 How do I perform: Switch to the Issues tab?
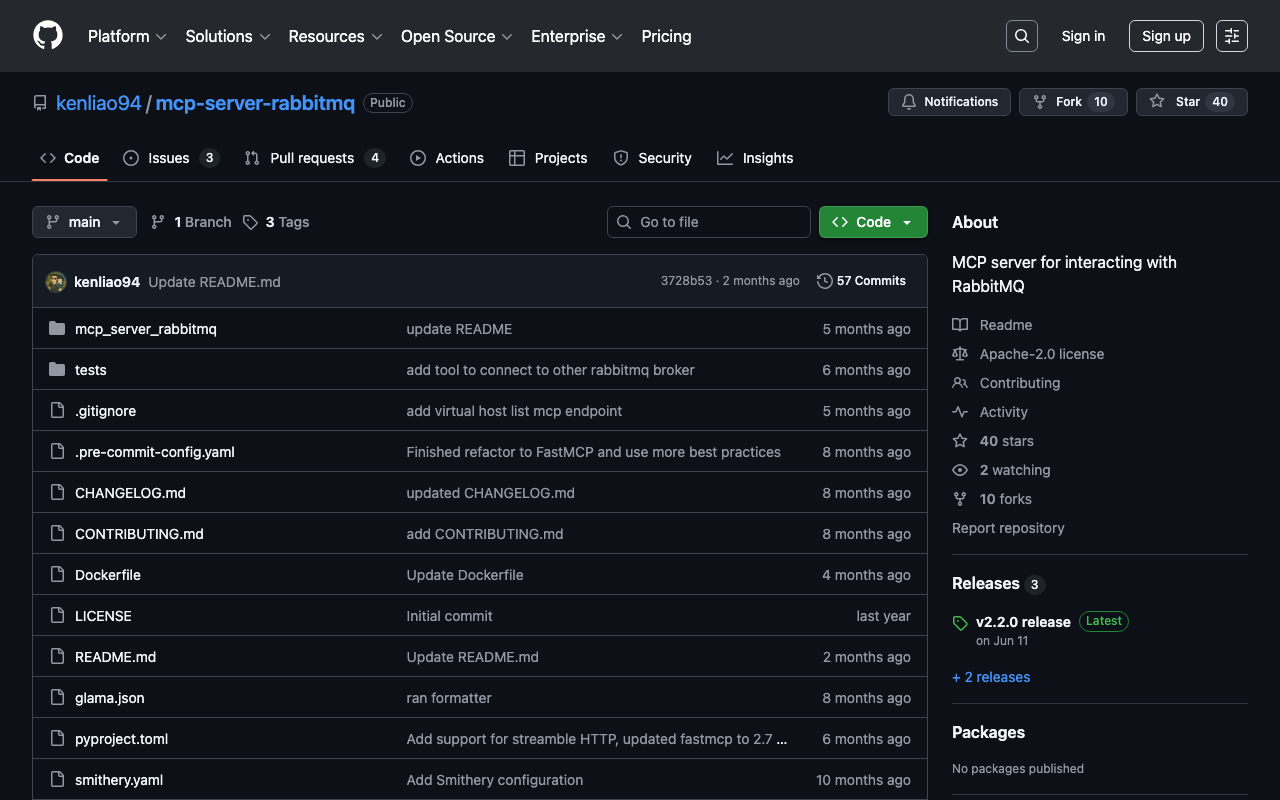pyautogui.click(x=169, y=158)
